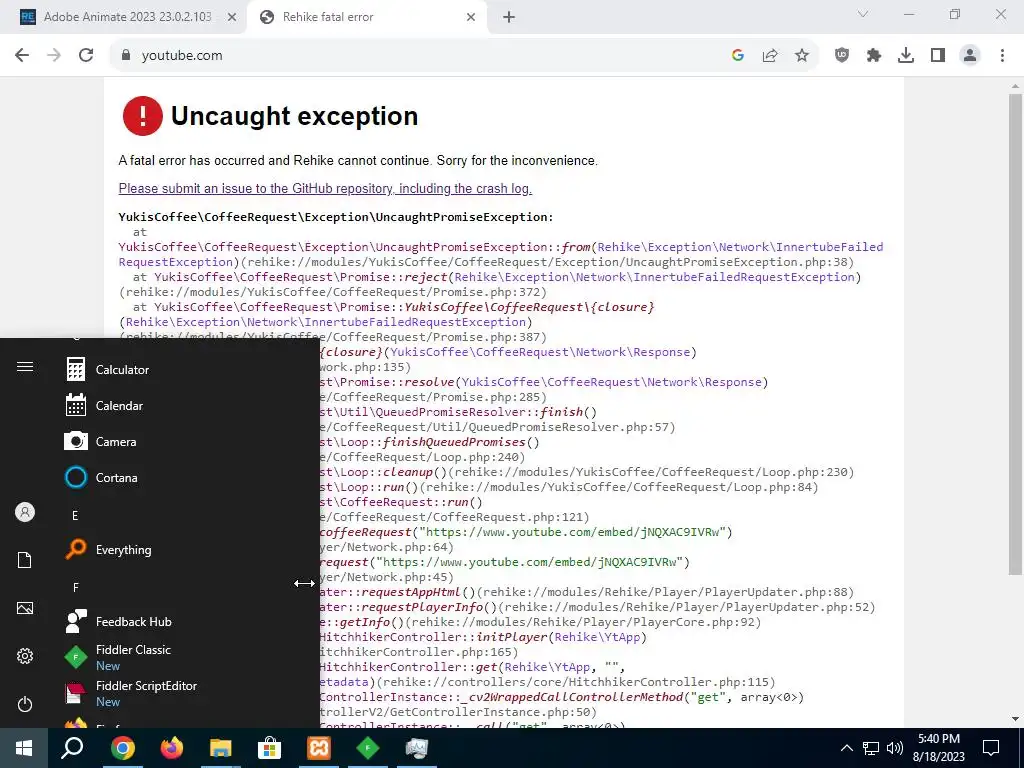Bookmark this page with the star icon
Image resolution: width=1024 pixels, height=768 pixels.
tap(802, 56)
